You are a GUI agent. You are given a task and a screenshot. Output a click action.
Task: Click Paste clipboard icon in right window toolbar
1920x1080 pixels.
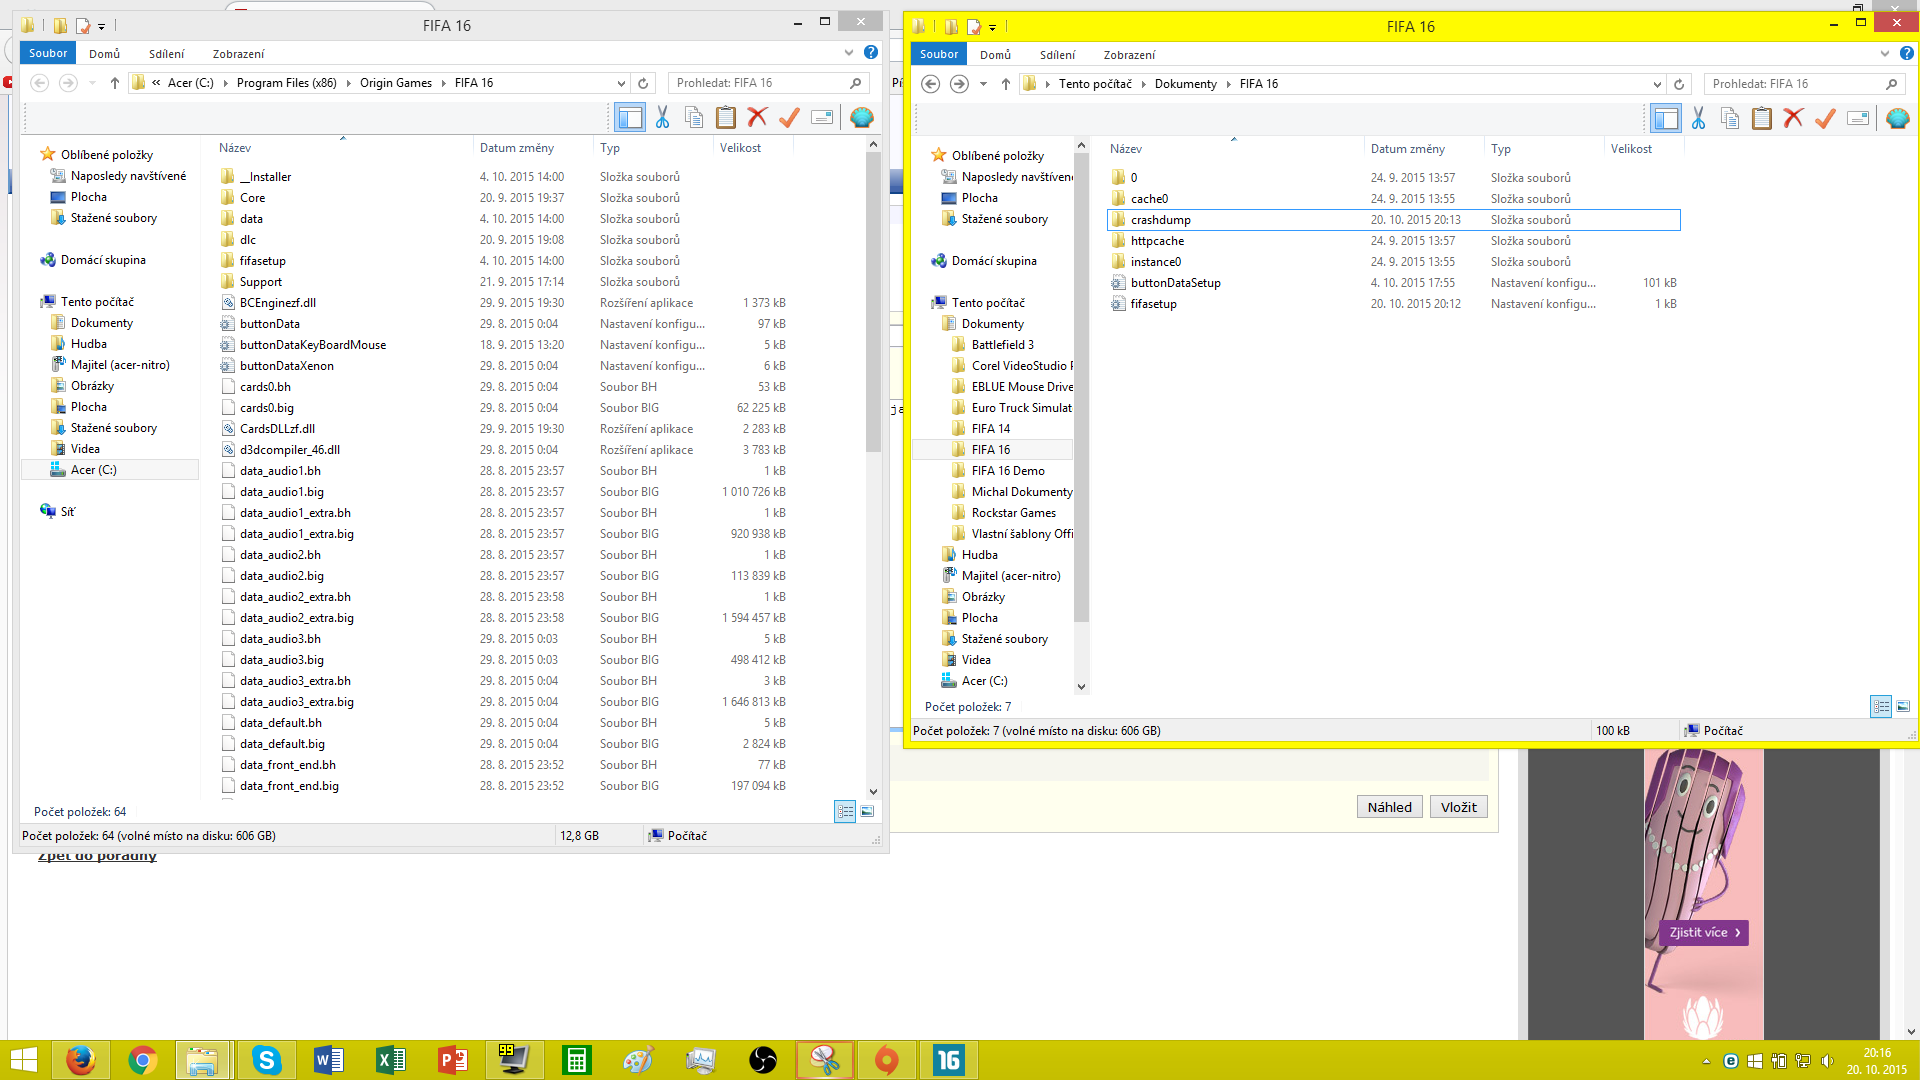point(1762,119)
